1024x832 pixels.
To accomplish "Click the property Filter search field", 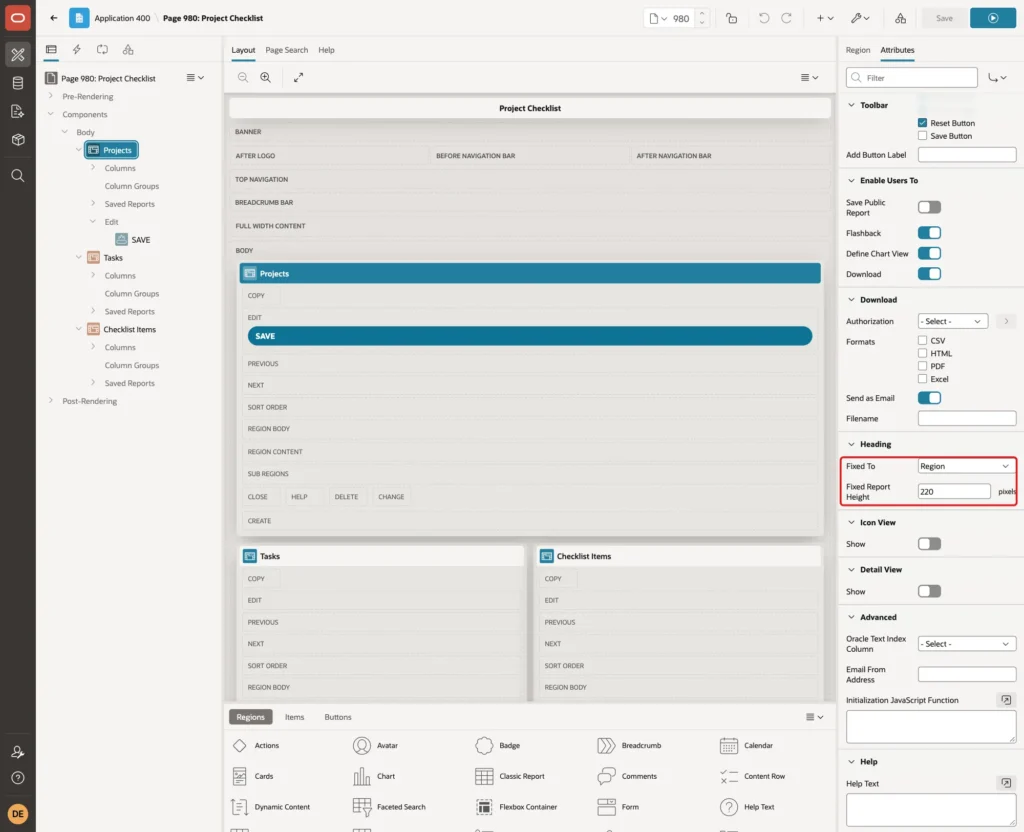I will 911,78.
